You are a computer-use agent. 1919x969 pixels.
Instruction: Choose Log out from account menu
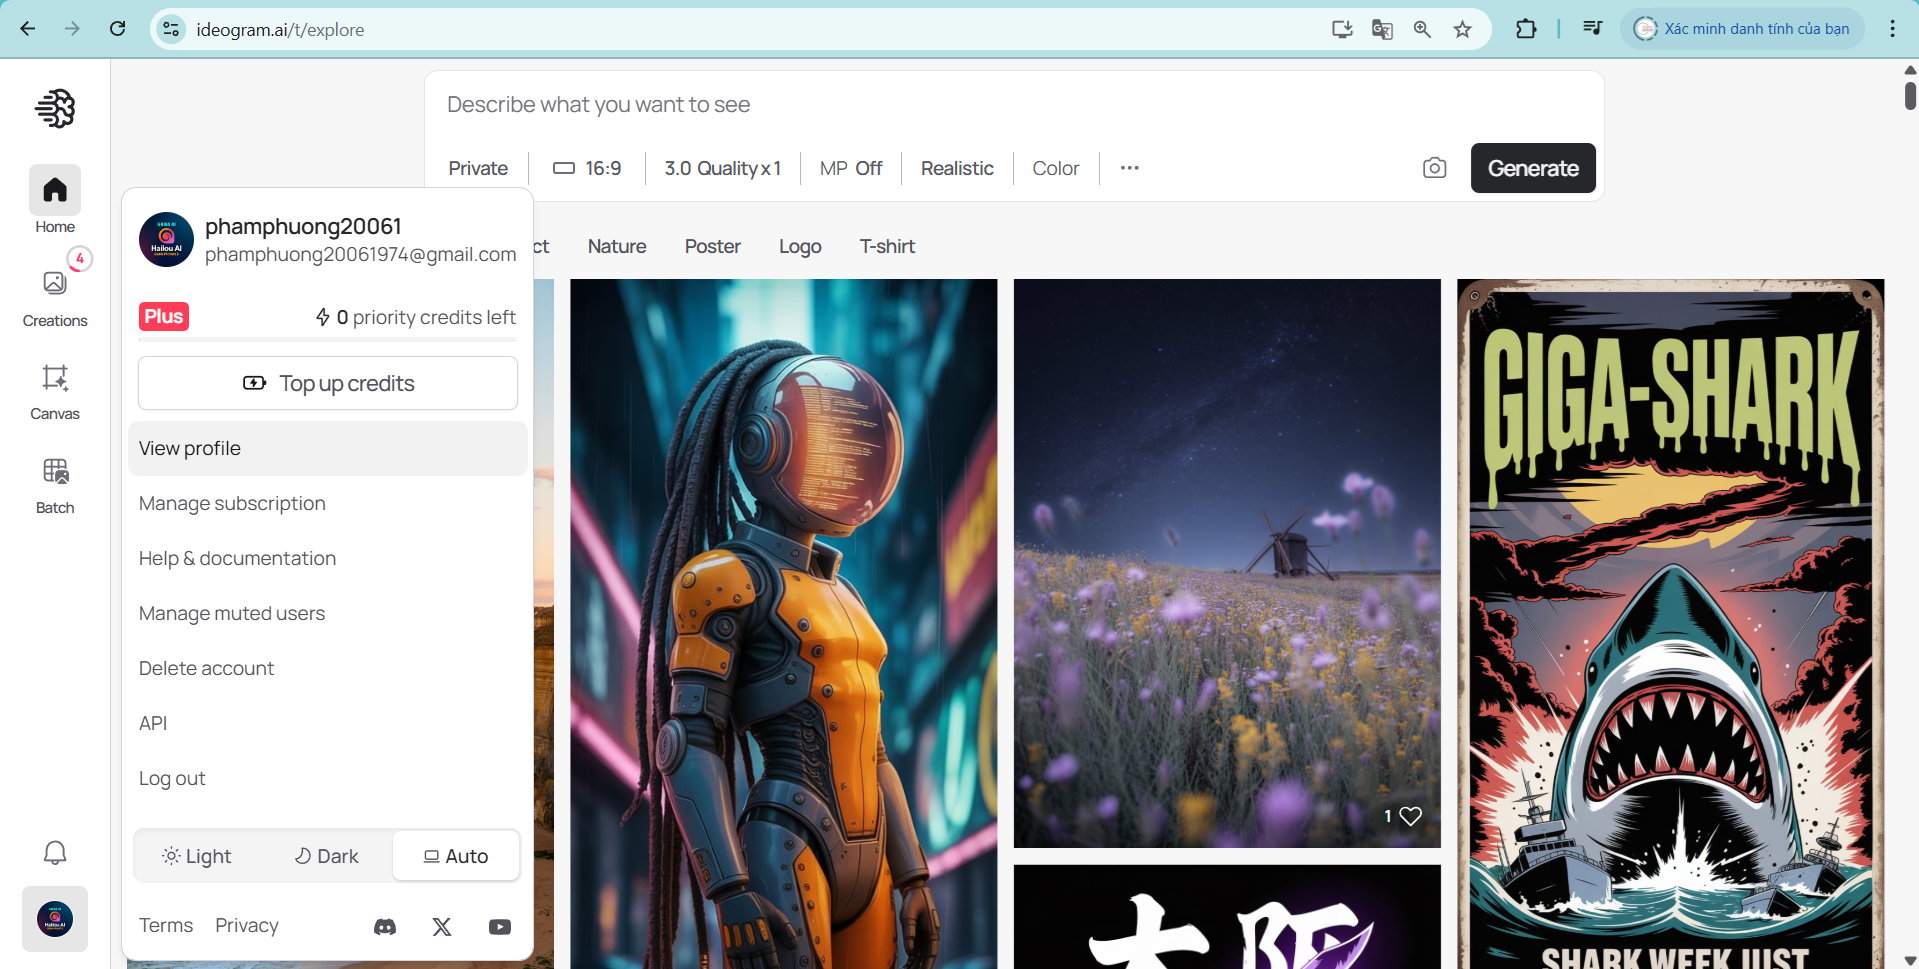[172, 778]
